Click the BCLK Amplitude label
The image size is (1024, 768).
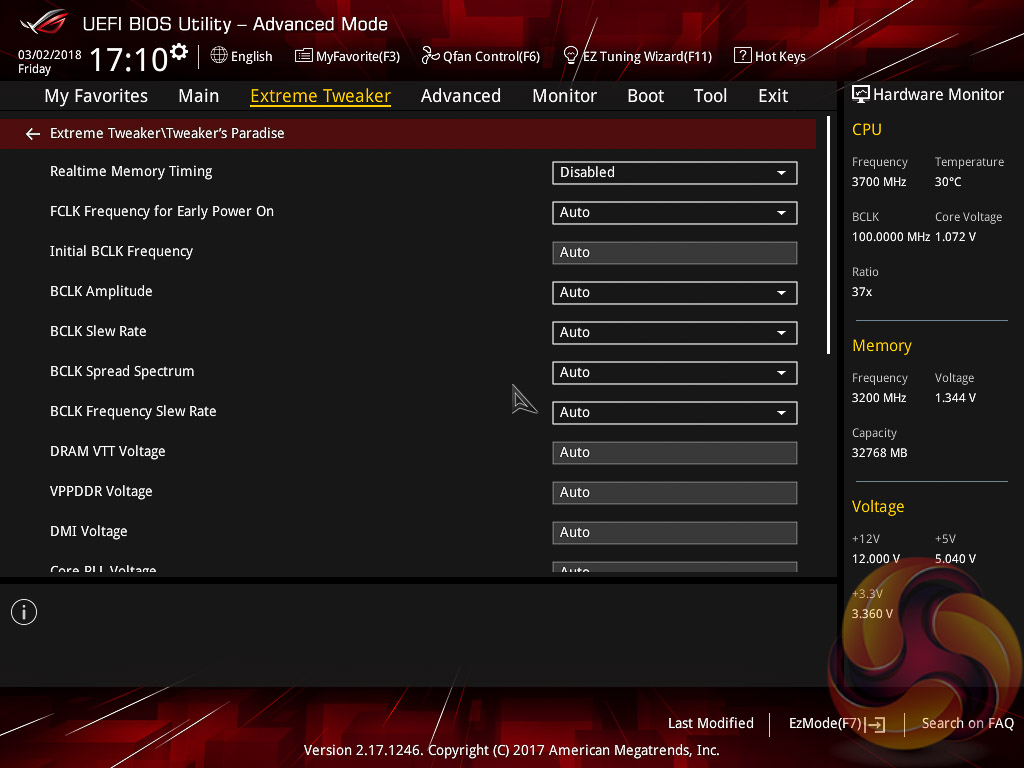101,291
